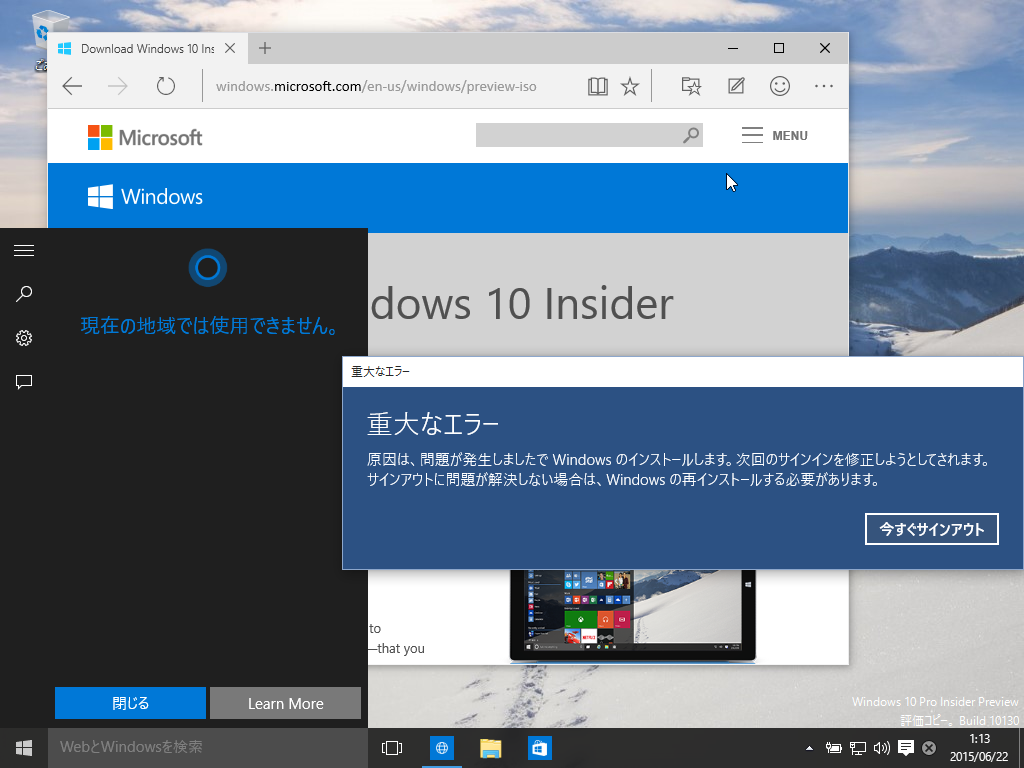Send feedback smiley icon
Image resolution: width=1024 pixels, height=768 pixels.
[780, 86]
